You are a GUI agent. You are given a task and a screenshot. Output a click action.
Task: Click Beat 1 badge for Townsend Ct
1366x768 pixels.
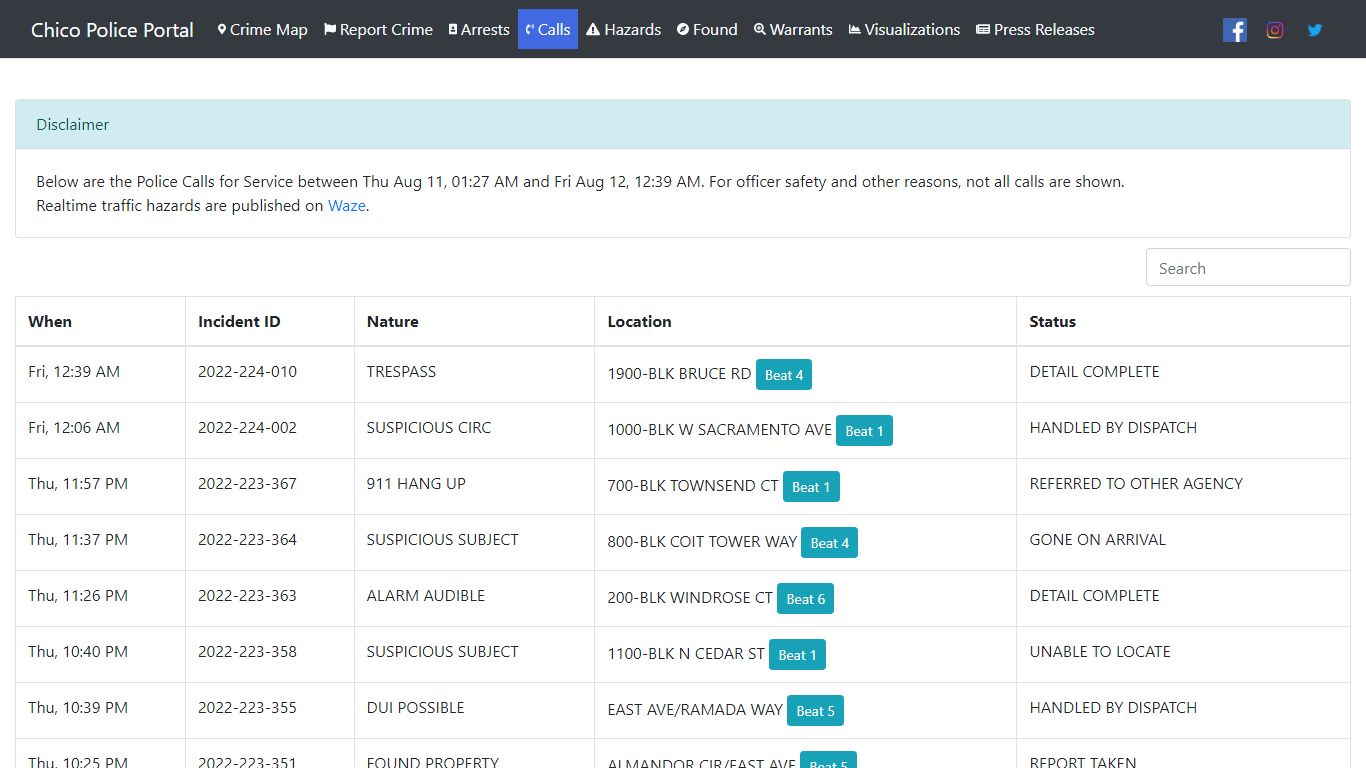811,487
